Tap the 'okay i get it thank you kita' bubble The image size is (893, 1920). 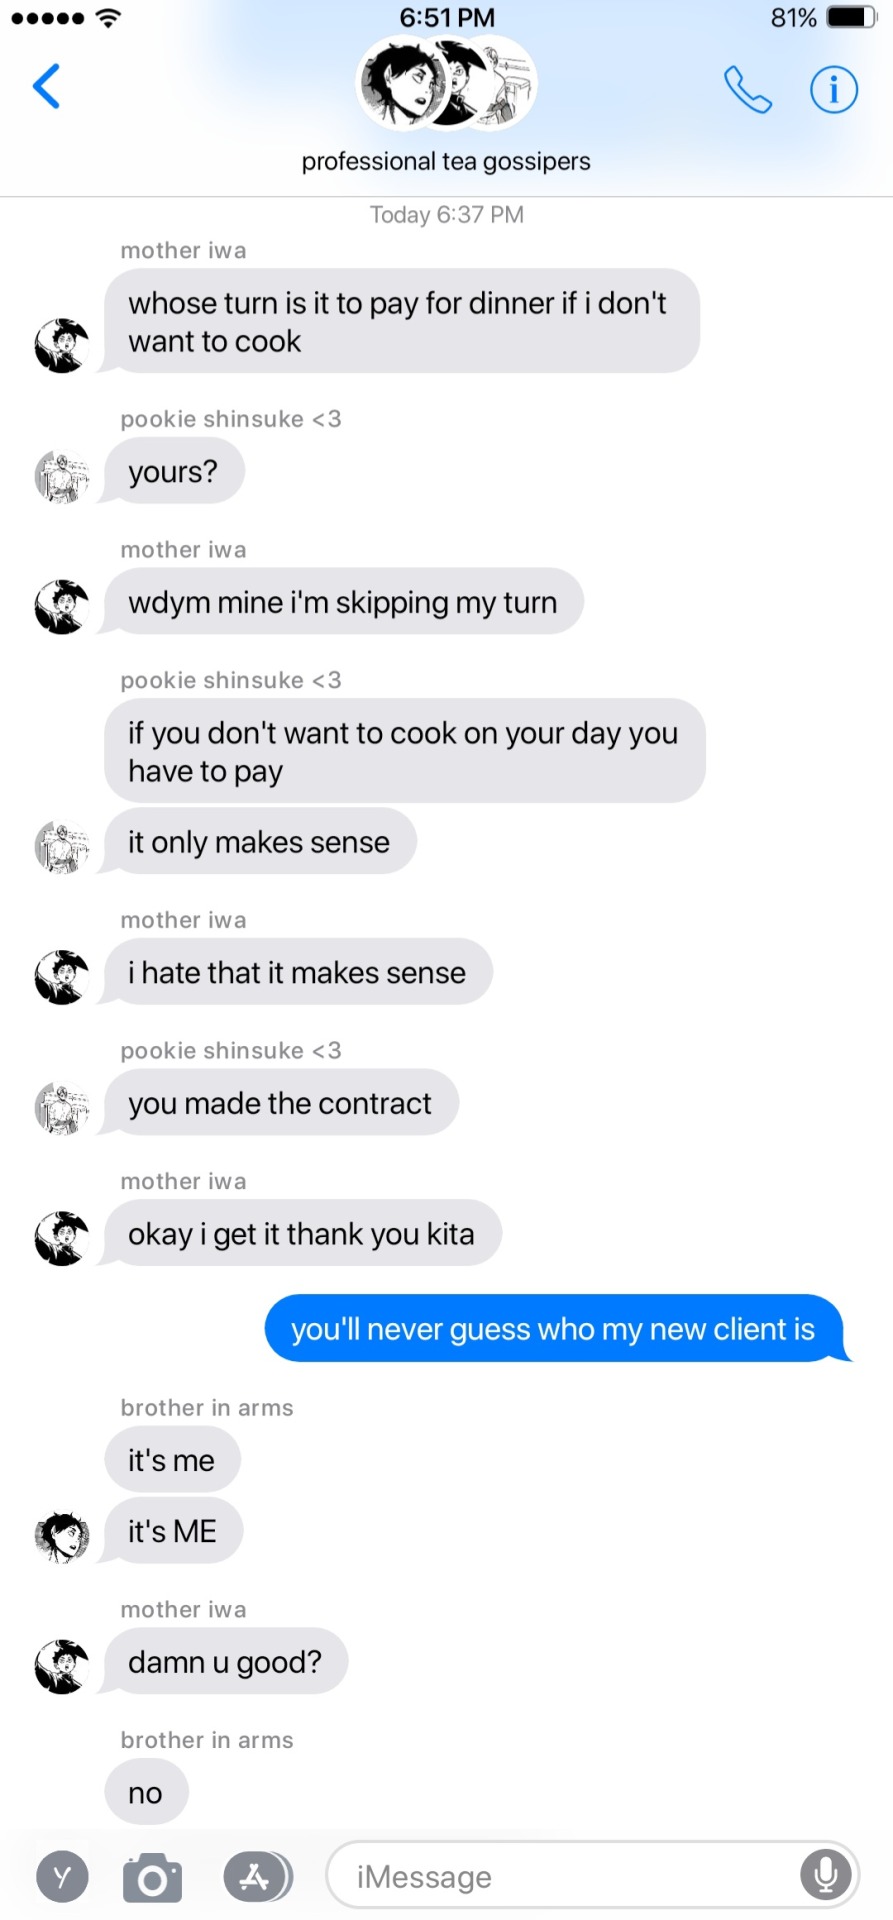click(301, 1233)
